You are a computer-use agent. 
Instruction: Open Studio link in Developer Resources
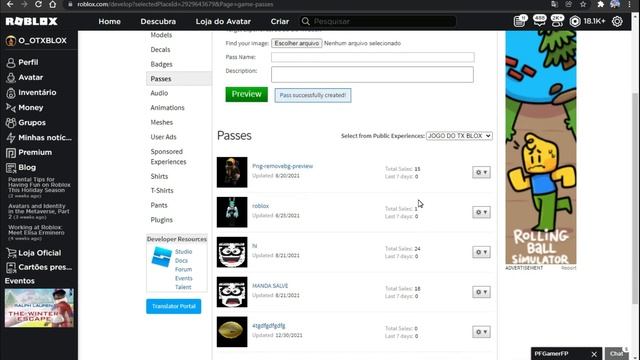click(183, 252)
